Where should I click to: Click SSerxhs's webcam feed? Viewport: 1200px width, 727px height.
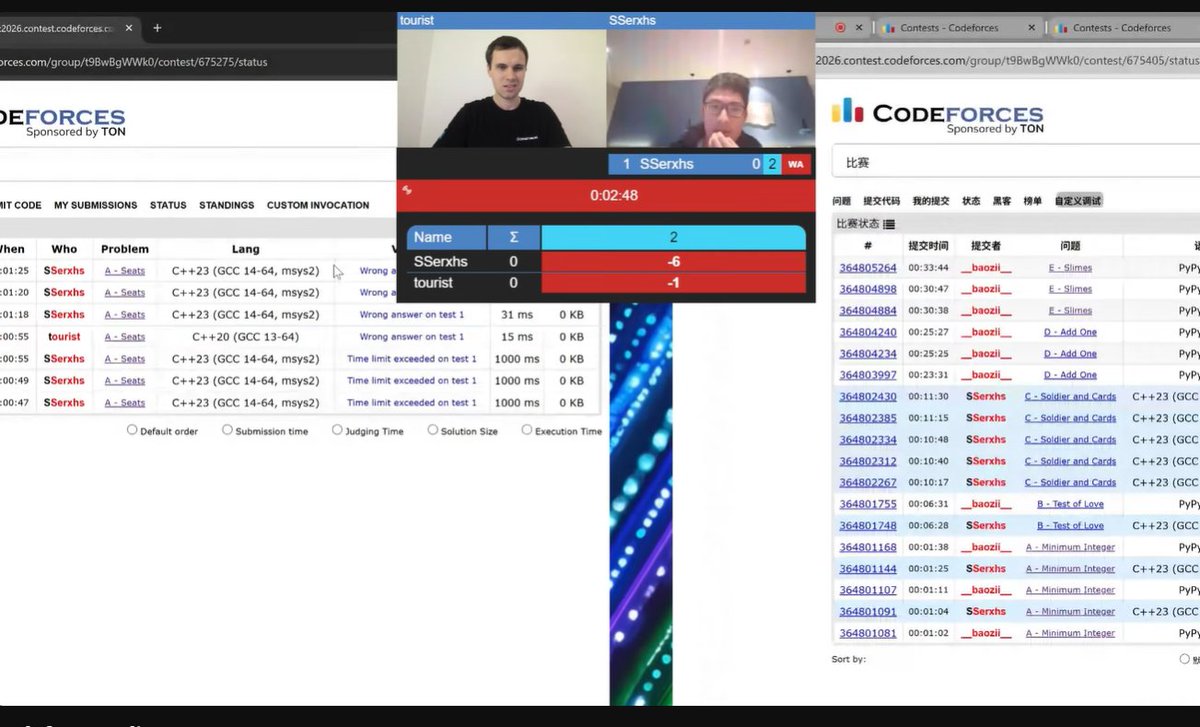pyautogui.click(x=711, y=88)
